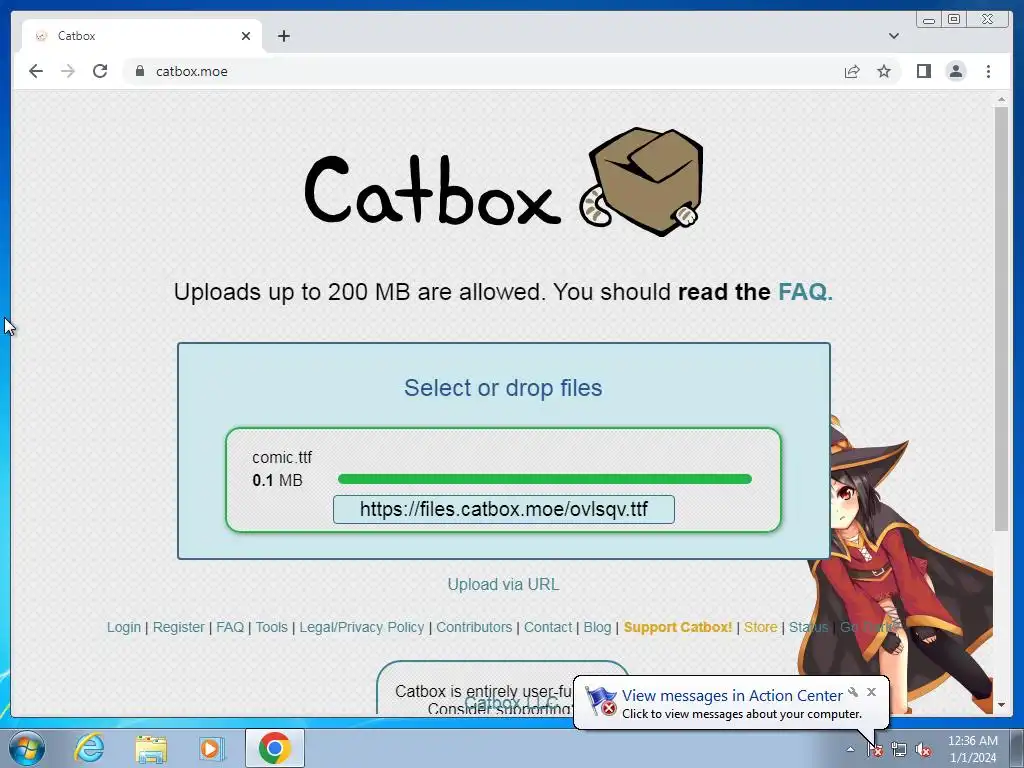Open the Contact link
Screen dimensions: 1024x768
pyautogui.click(x=548, y=627)
